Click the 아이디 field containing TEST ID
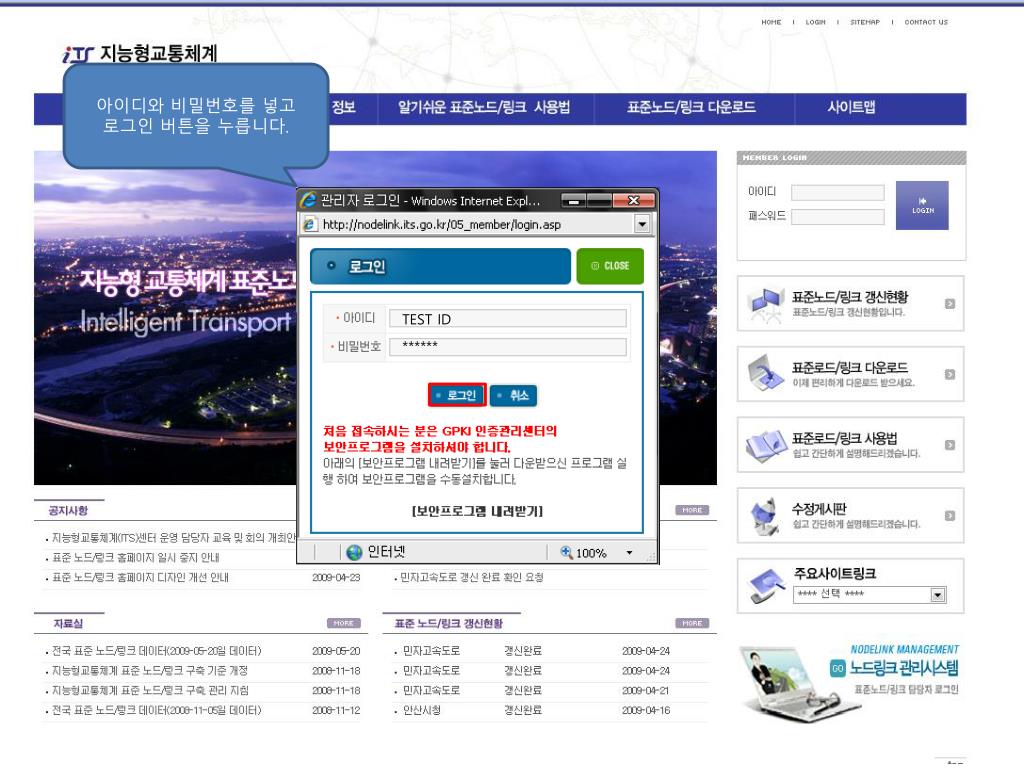Screen dimensions: 1024x768 tap(507, 319)
